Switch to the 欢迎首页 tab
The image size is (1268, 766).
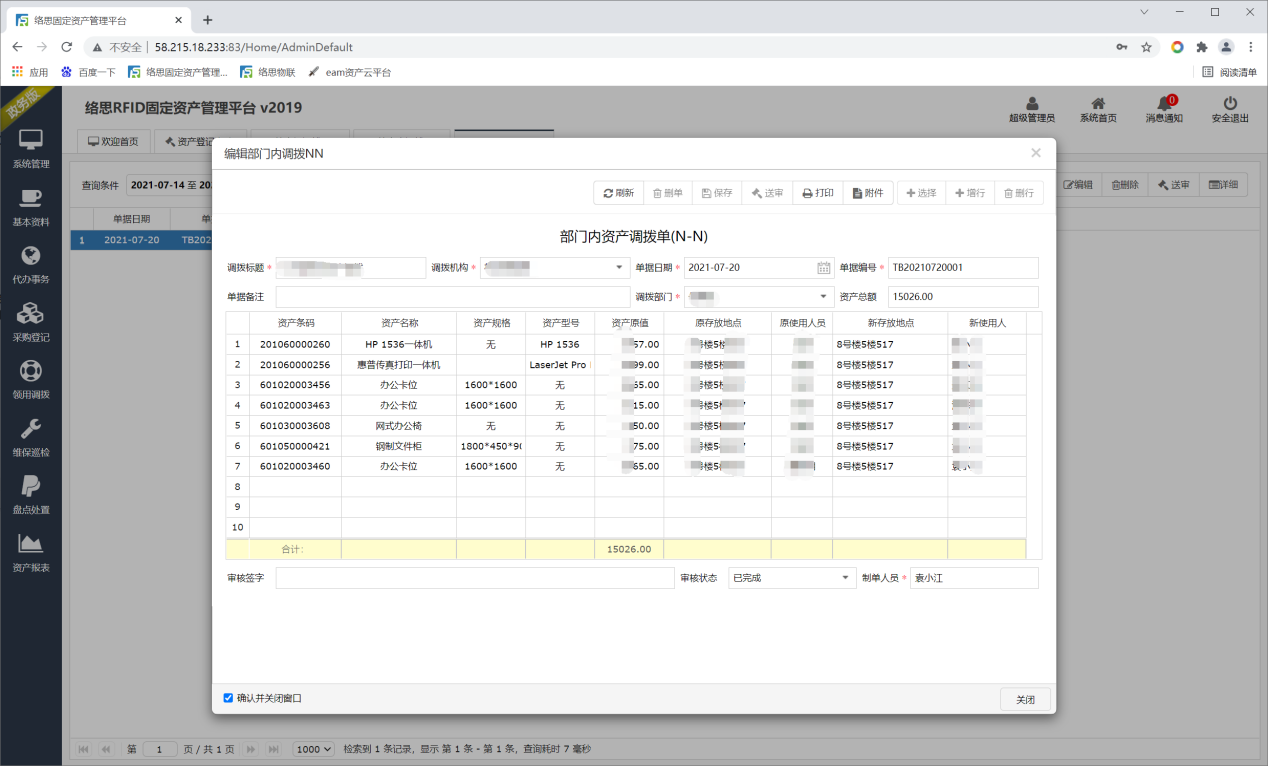pyautogui.click(x=113, y=142)
